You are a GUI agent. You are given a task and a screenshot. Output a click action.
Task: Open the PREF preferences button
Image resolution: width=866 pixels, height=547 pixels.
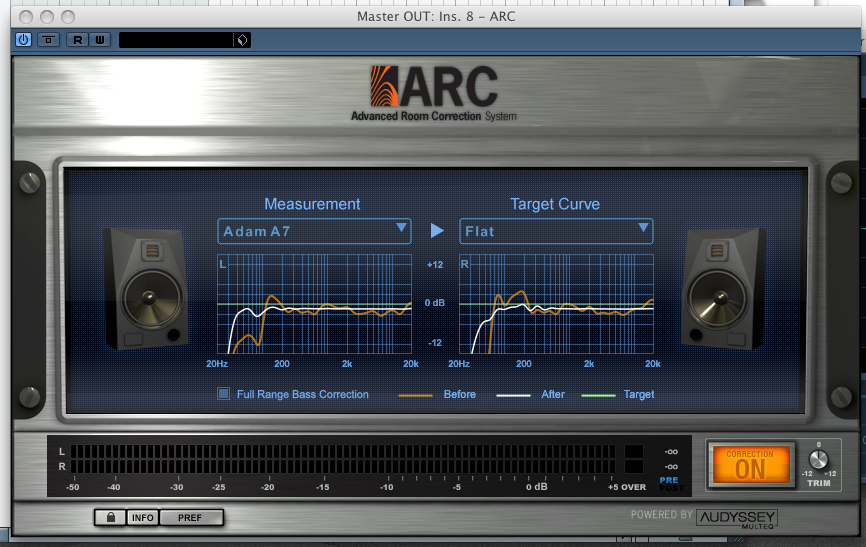pos(190,518)
